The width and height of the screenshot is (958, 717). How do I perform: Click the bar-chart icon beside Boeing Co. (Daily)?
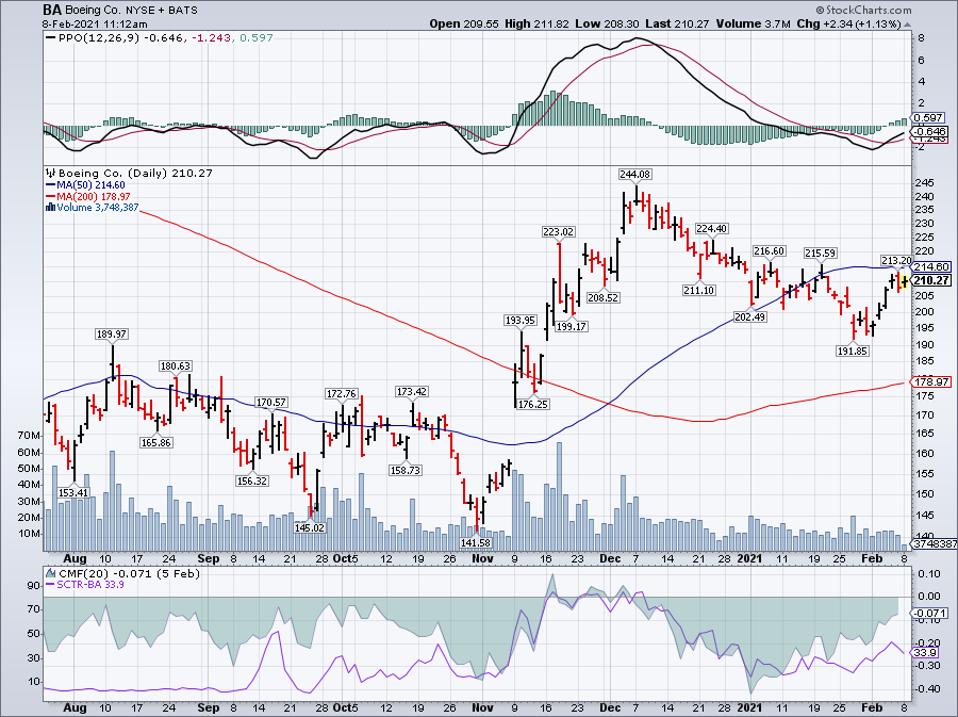[50, 173]
